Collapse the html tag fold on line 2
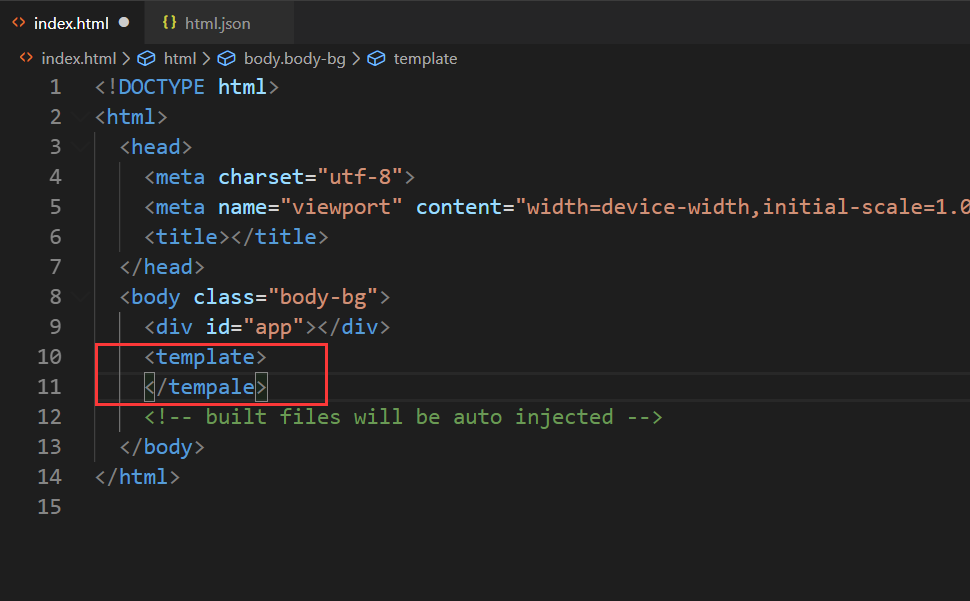 [x=79, y=116]
